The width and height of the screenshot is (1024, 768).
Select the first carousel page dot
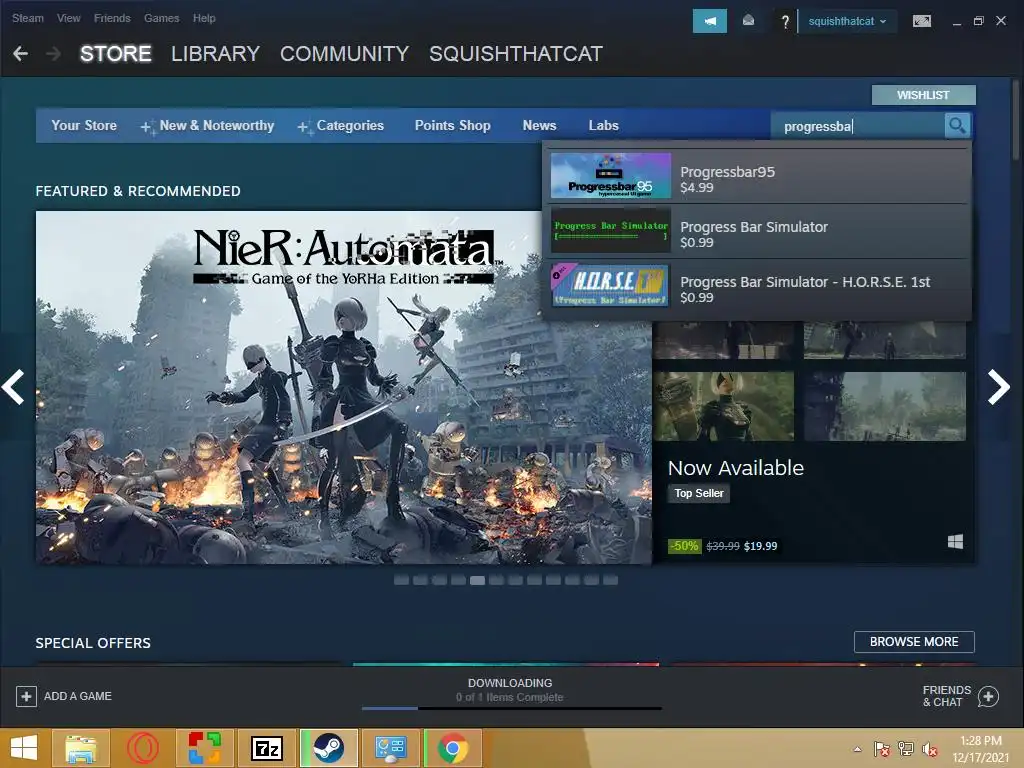point(402,580)
